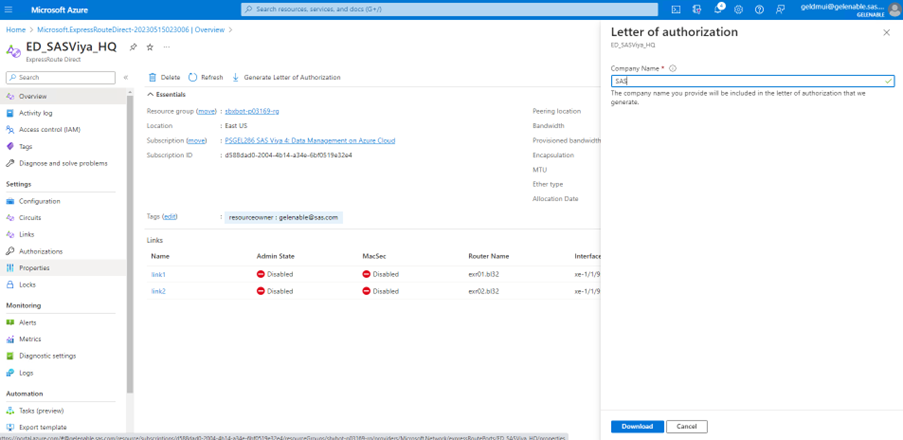The width and height of the screenshot is (903, 440).
Task: Open the more options ellipsis beside the title
Action: pos(166,47)
